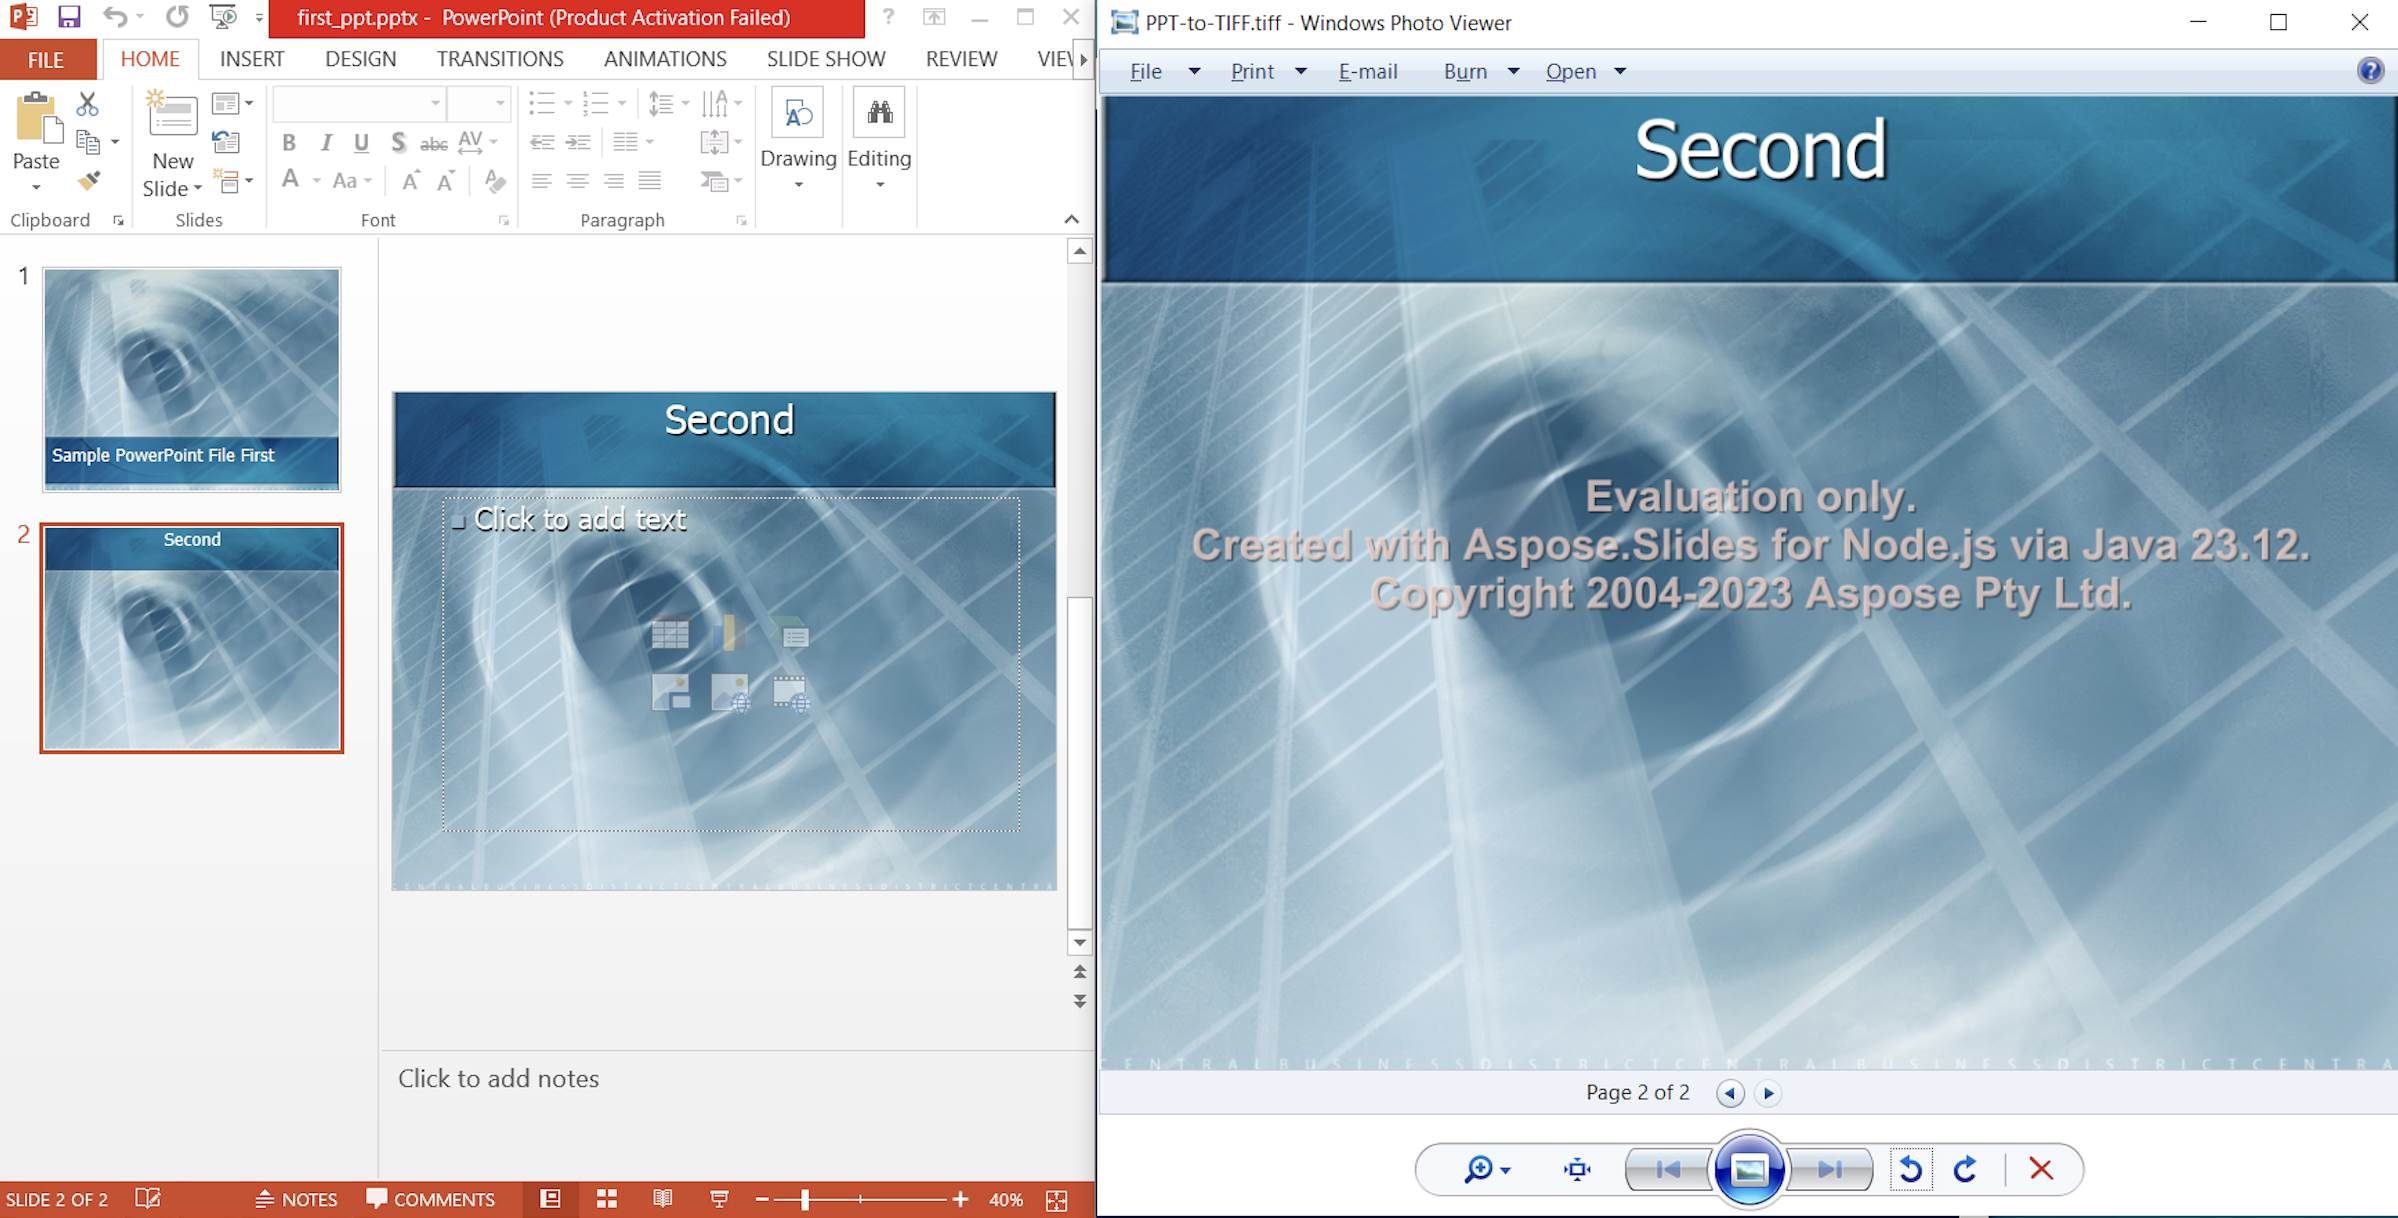Switch to the DESIGN ribbon tab

click(360, 59)
